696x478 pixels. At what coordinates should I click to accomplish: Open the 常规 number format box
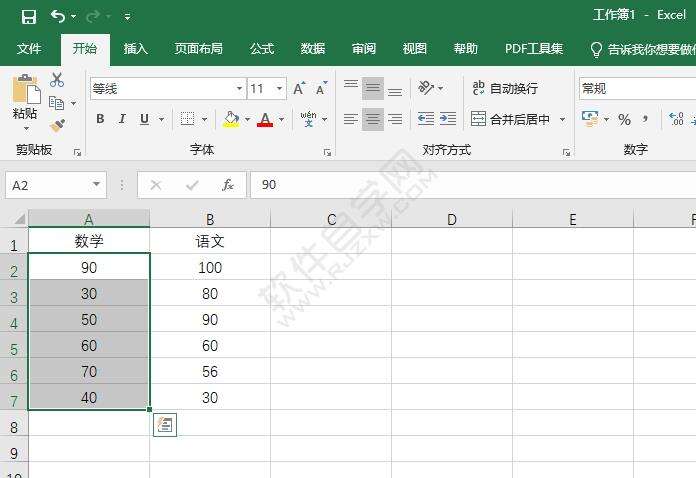637,89
